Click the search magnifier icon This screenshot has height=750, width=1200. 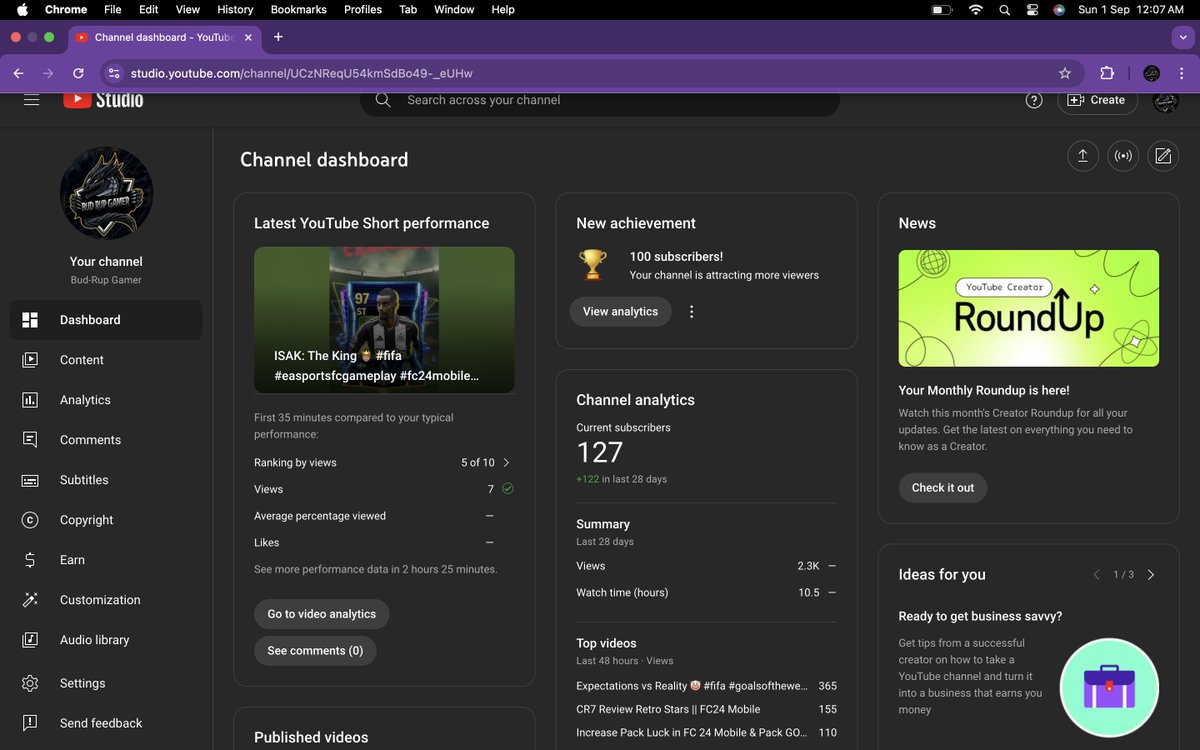(x=383, y=100)
